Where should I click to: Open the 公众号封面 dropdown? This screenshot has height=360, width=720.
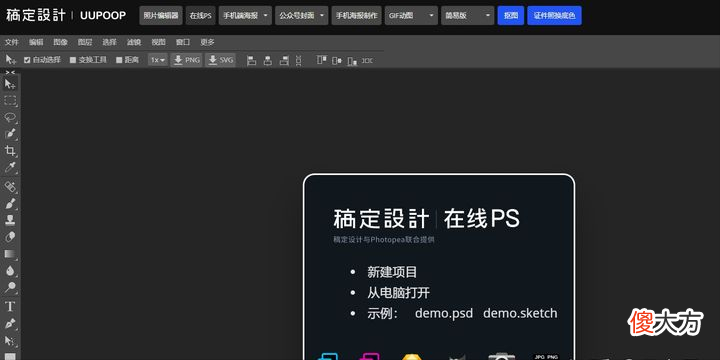click(x=302, y=16)
